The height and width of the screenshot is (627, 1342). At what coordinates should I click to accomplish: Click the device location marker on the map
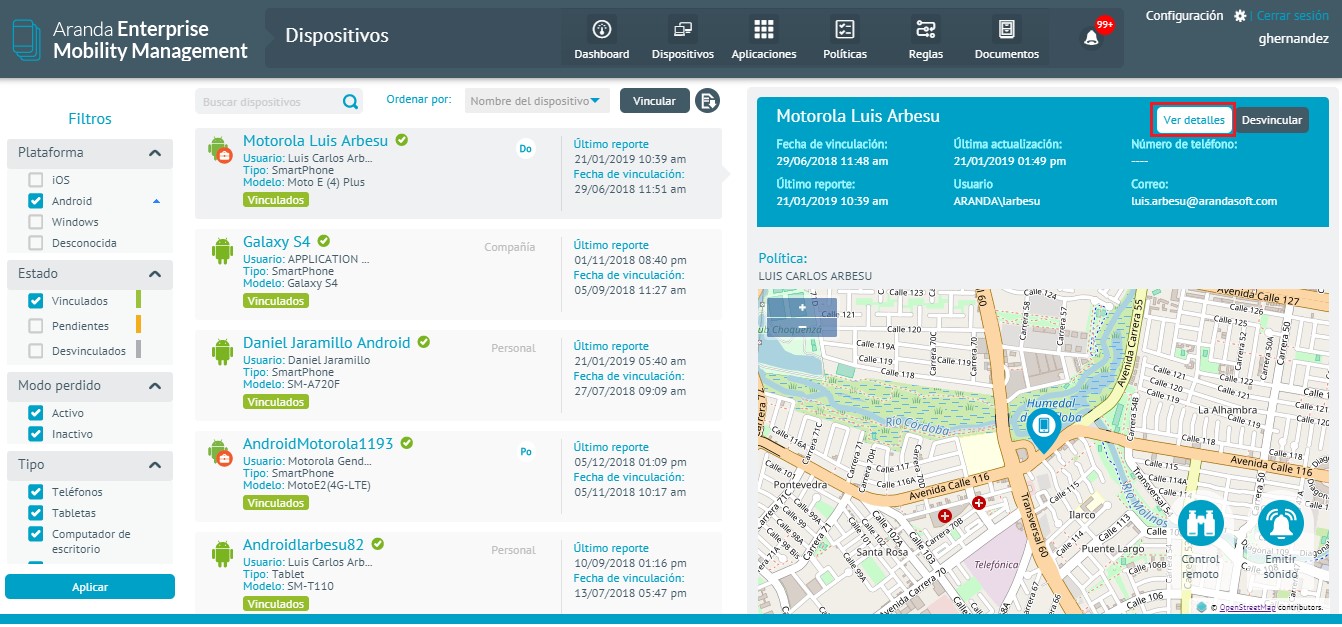pos(1044,430)
